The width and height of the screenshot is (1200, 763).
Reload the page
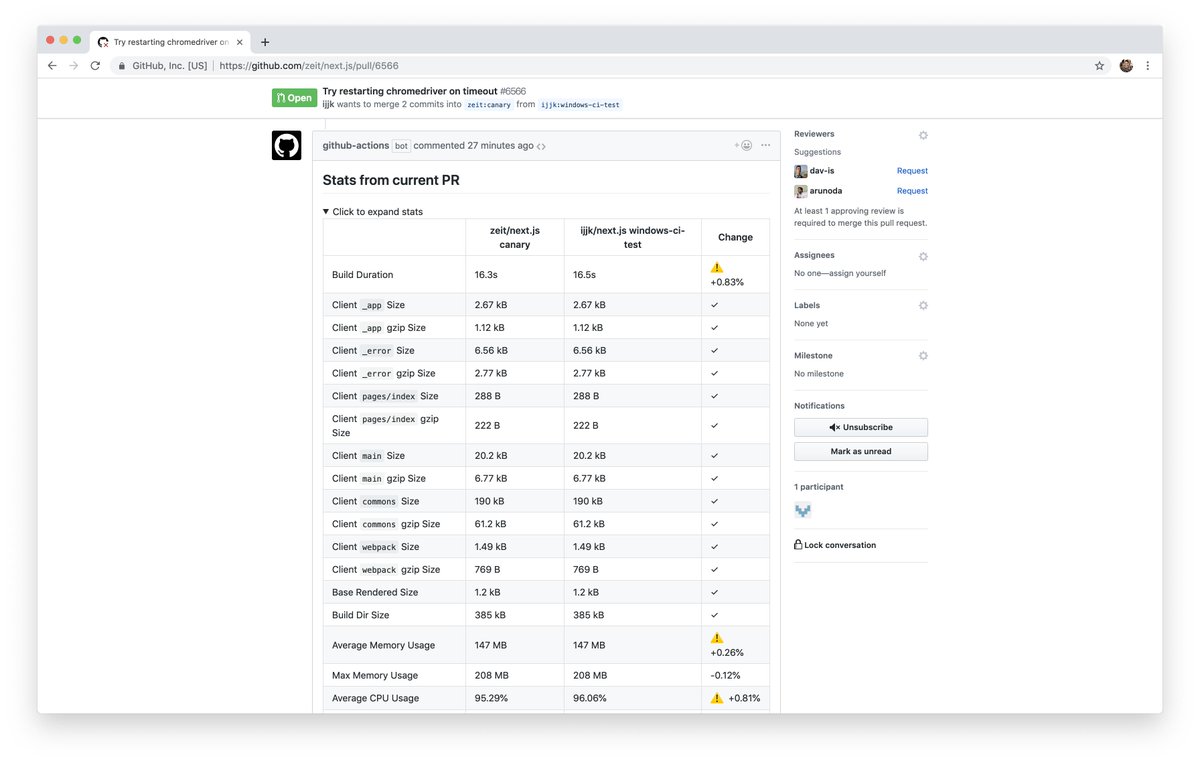pyautogui.click(x=95, y=66)
